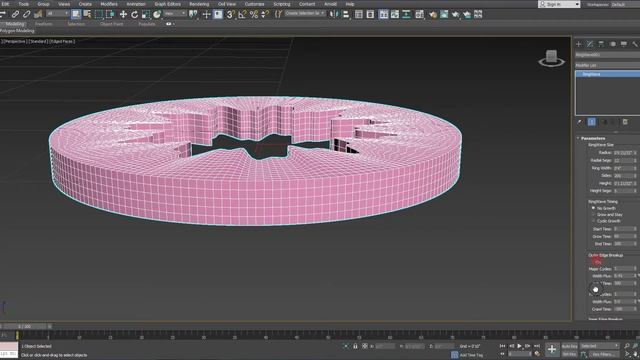Click Use Pivot Point Center icon
Viewport: 640px width, 360px height.
coord(193,14)
